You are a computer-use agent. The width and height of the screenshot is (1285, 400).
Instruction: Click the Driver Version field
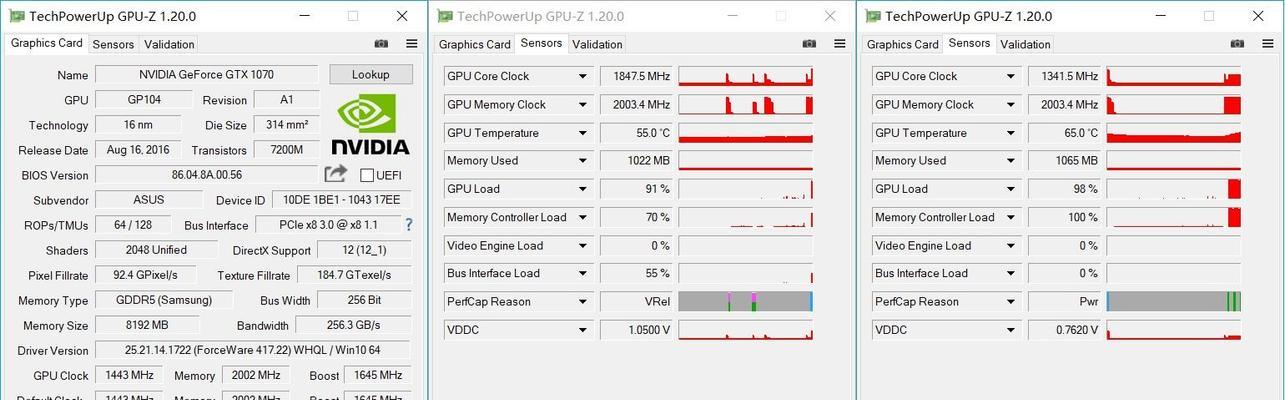pyautogui.click(x=253, y=350)
